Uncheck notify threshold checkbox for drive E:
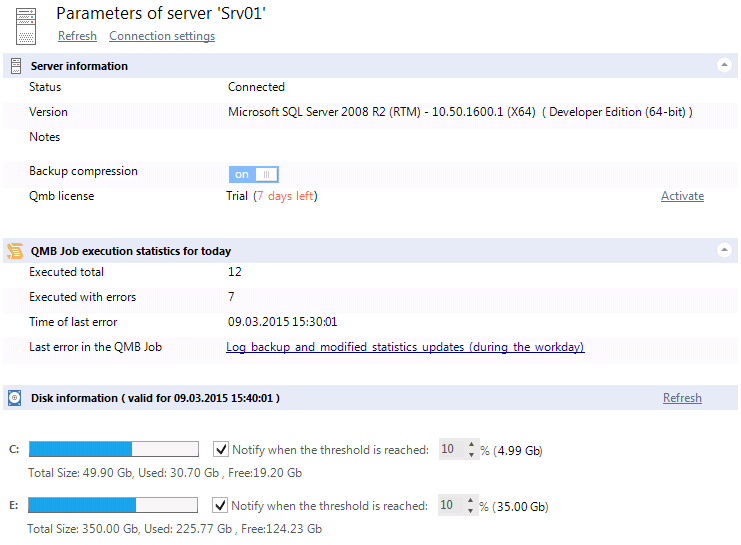Image resolution: width=741 pixels, height=545 pixels. pyautogui.click(x=220, y=505)
